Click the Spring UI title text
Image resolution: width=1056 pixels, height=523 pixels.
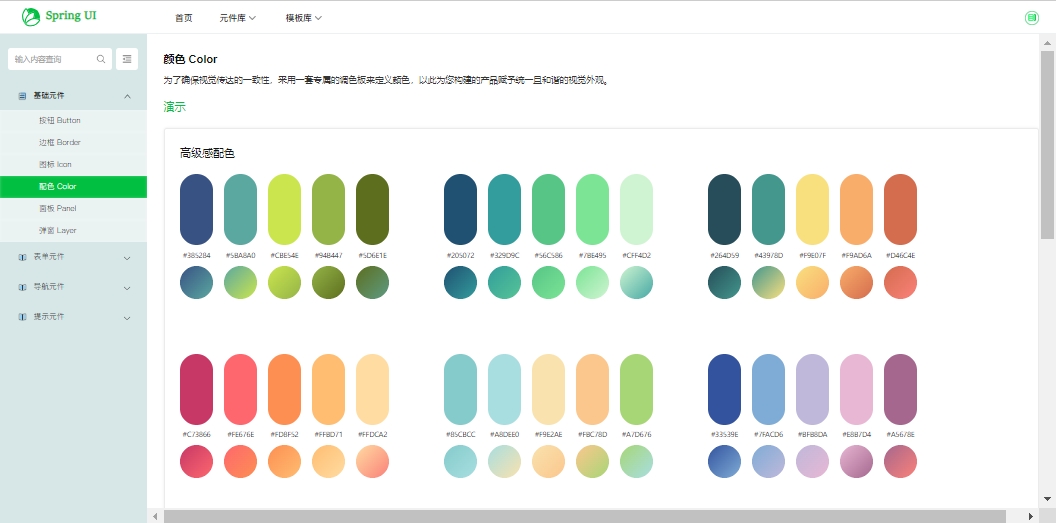[x=71, y=16]
